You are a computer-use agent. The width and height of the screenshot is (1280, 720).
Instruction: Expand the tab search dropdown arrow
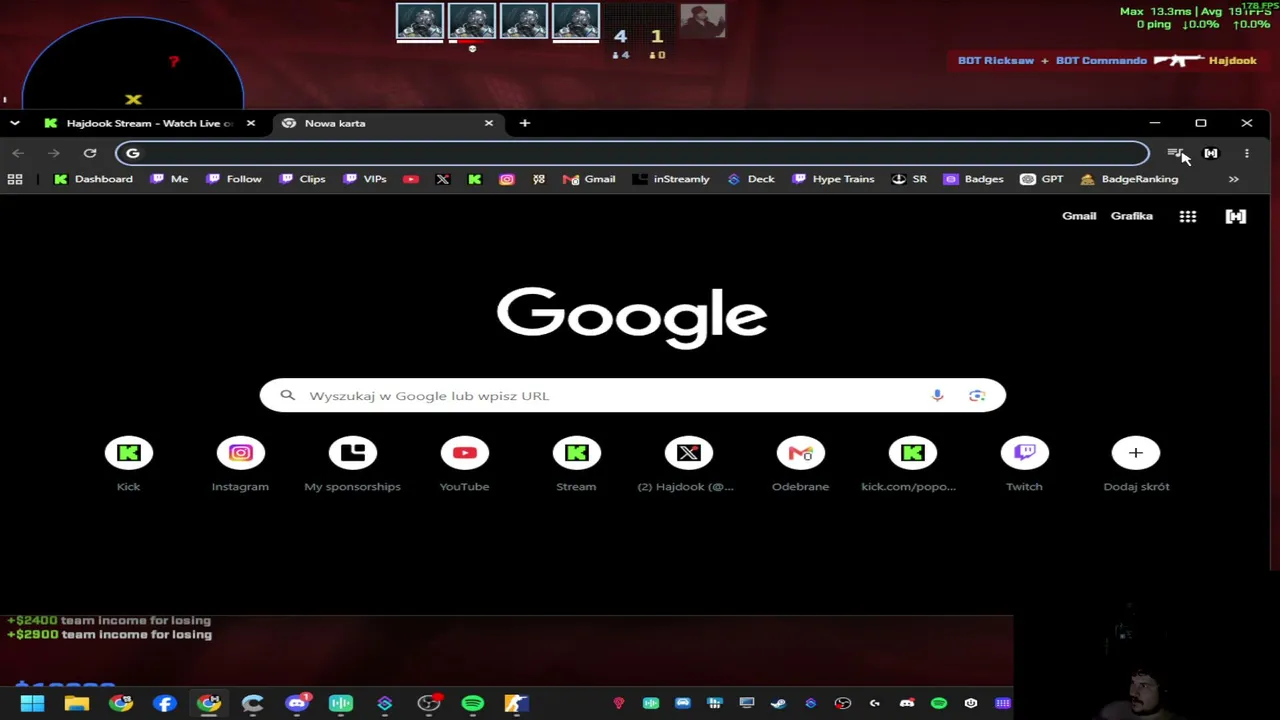click(x=15, y=123)
